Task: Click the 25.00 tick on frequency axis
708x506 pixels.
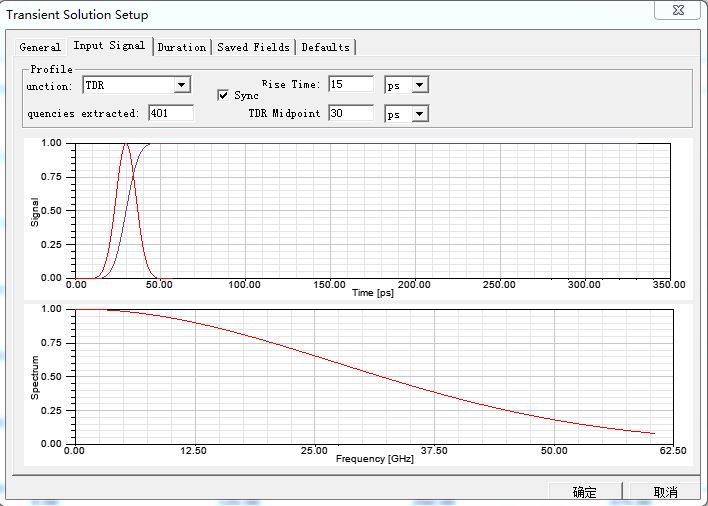Action: (x=314, y=450)
